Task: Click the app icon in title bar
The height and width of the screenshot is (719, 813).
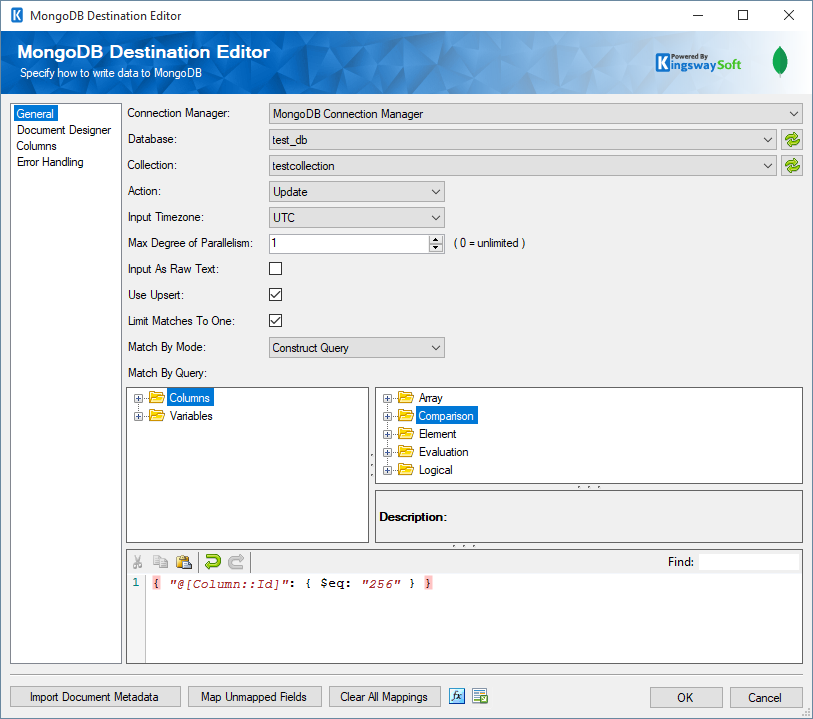Action: (x=17, y=16)
